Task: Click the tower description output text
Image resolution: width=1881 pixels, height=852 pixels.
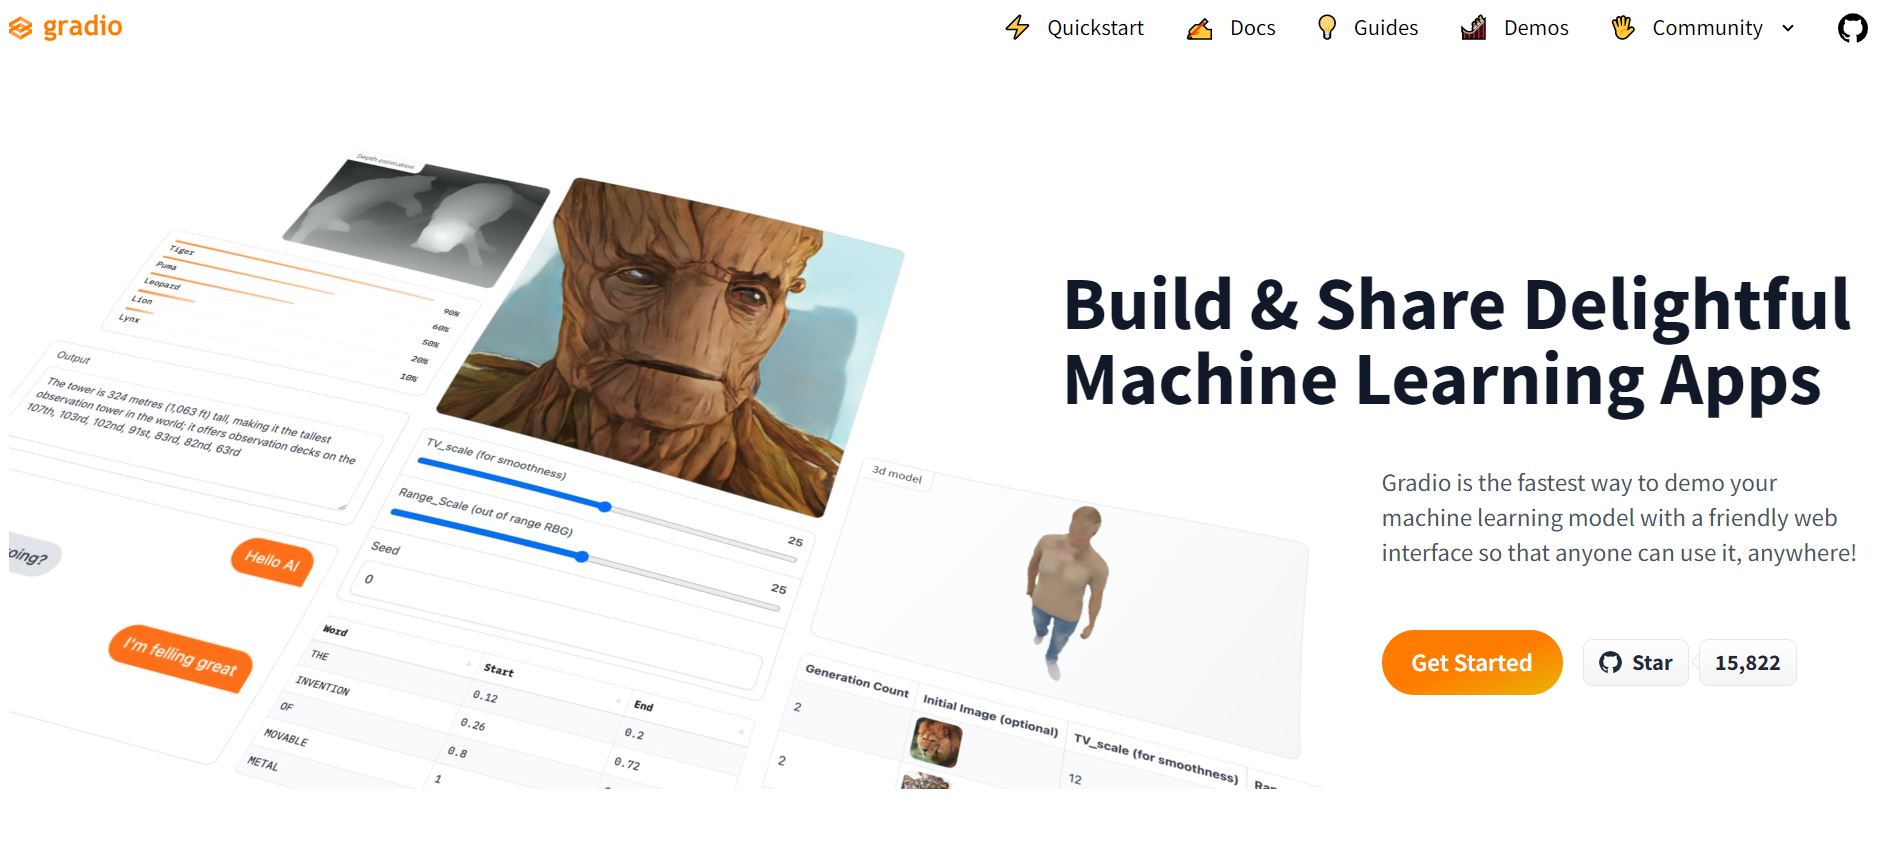Action: (190, 418)
